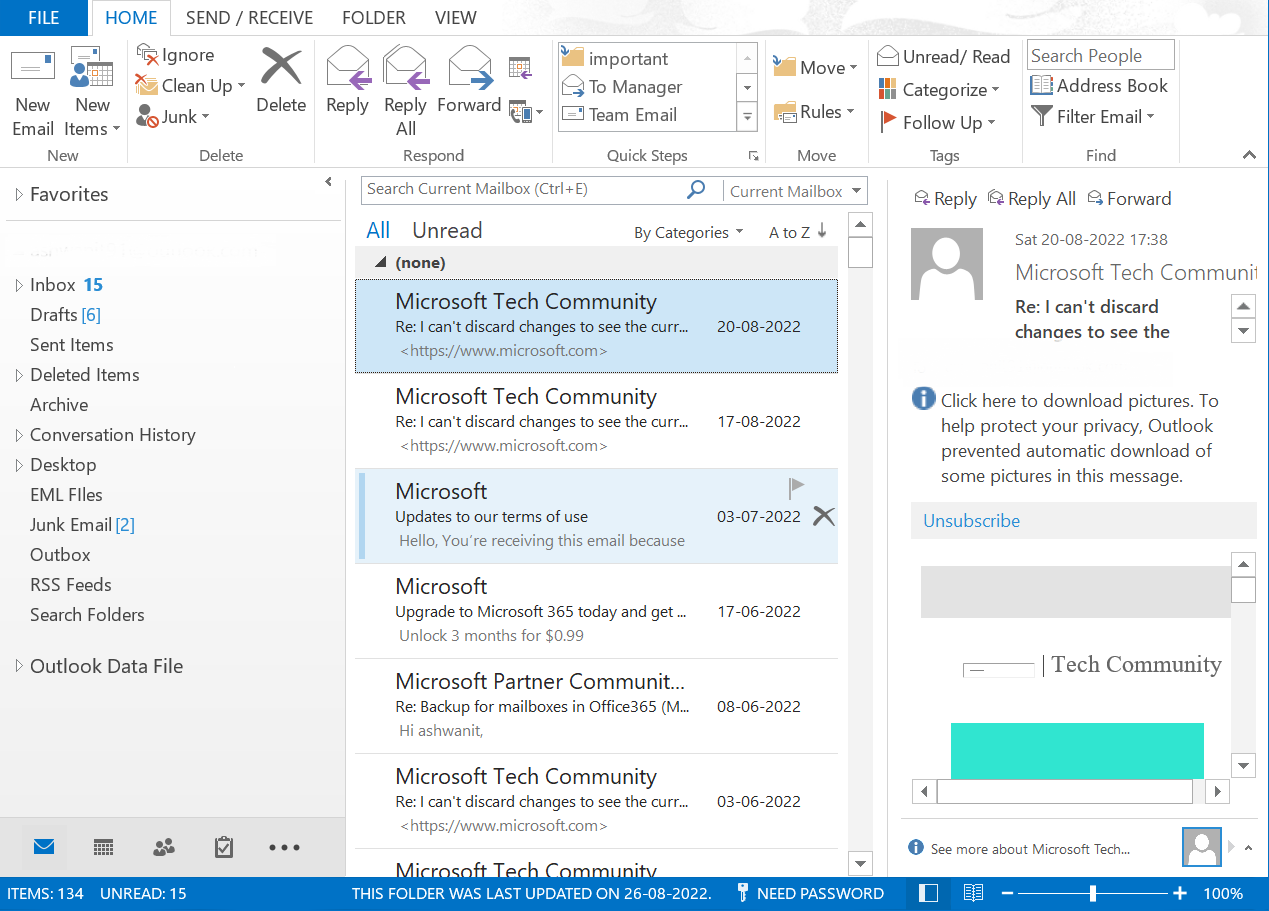
Task: Expand the Deleted Items folder
Action: [x=19, y=375]
